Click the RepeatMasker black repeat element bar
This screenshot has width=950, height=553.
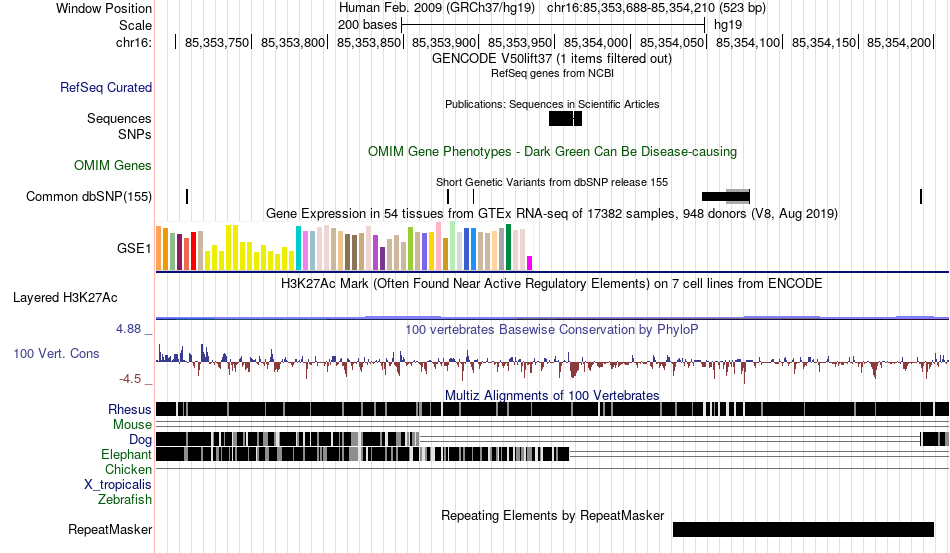point(803,529)
